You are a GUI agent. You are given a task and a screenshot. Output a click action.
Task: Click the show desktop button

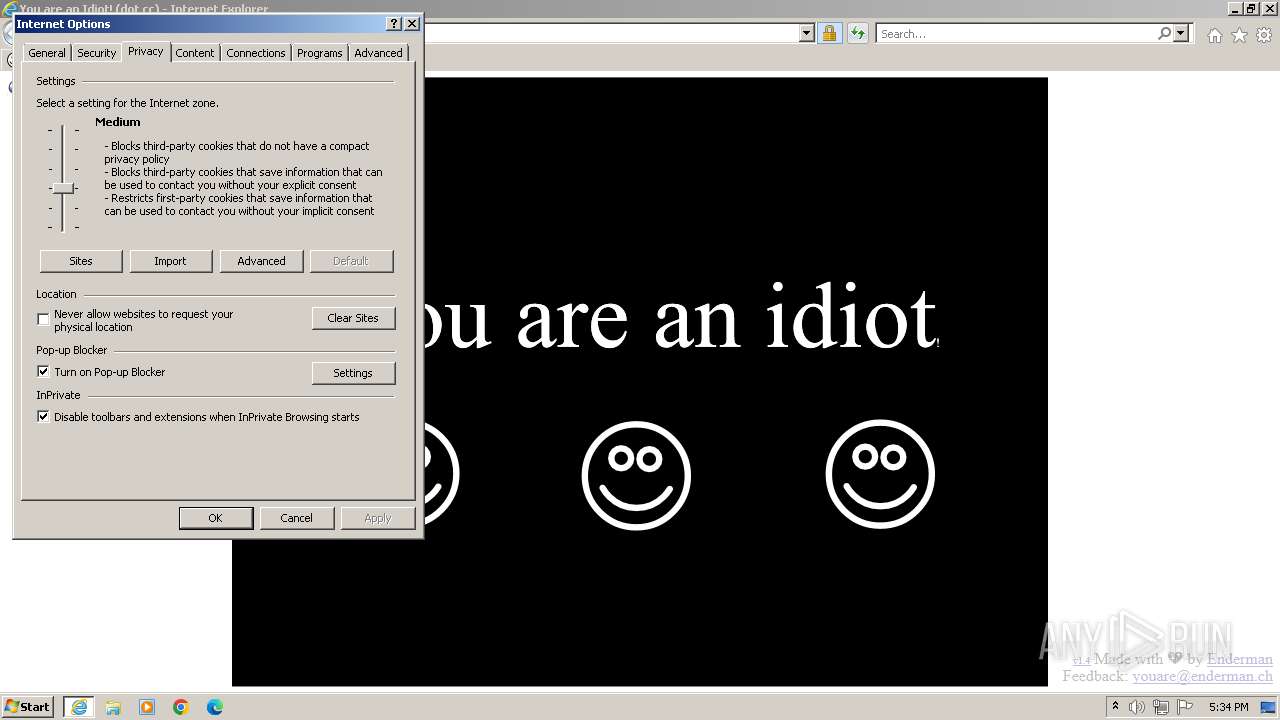1269,707
